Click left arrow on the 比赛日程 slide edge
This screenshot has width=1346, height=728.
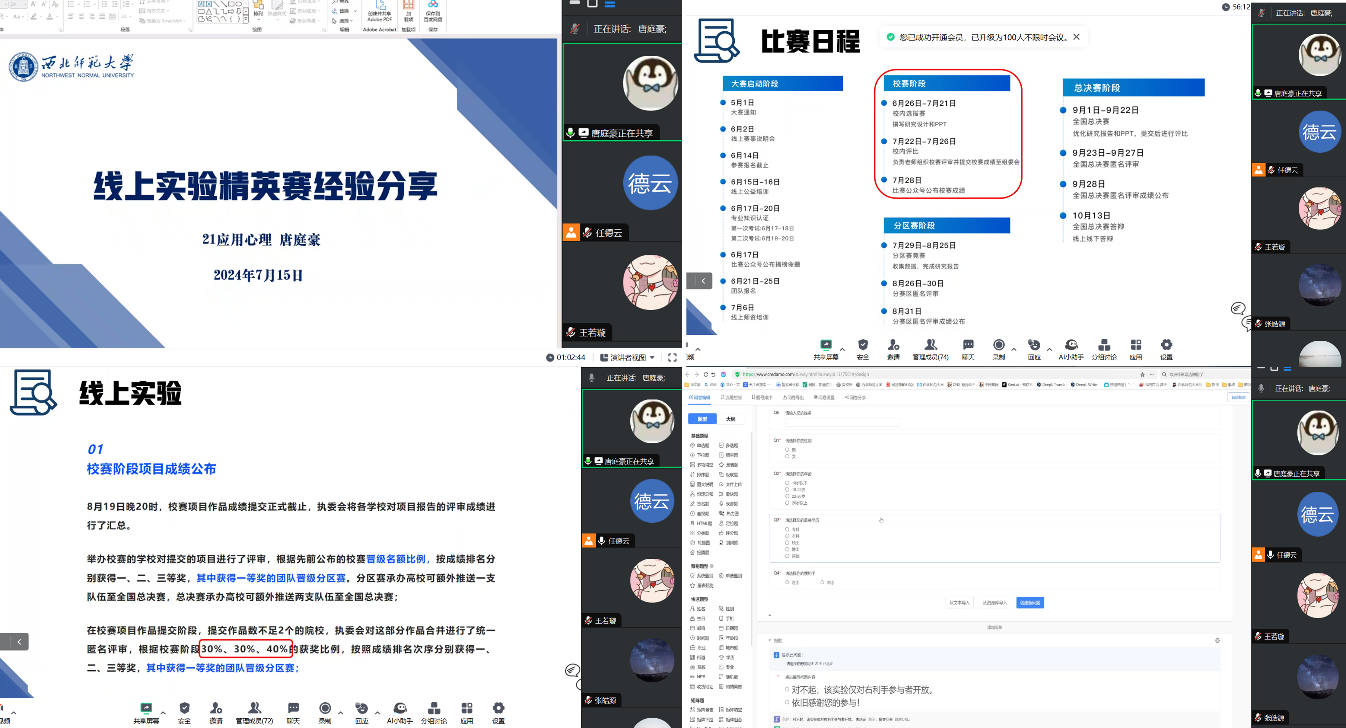click(x=703, y=282)
